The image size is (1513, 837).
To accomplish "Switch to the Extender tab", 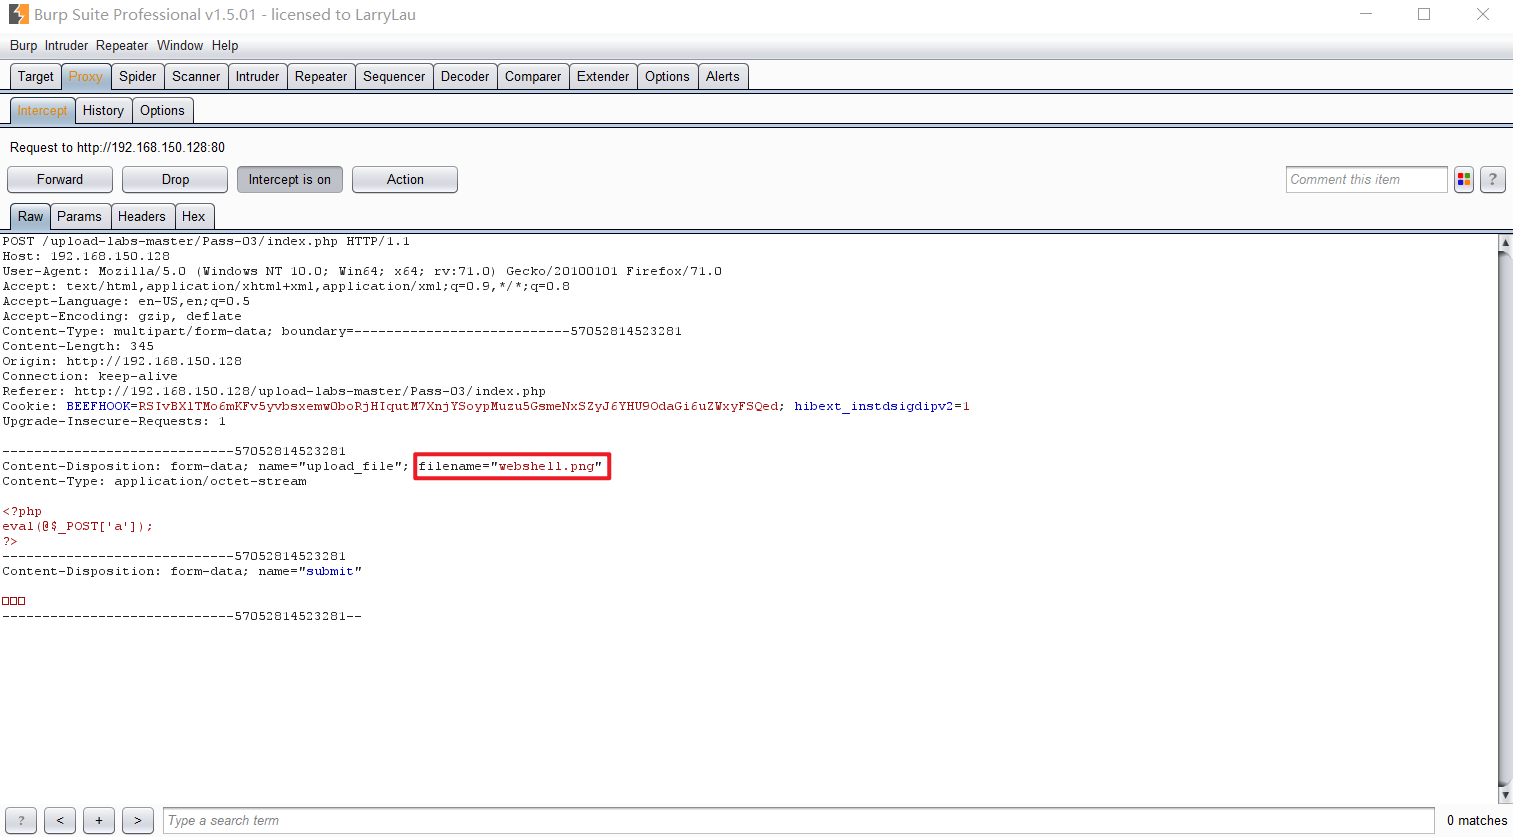I will (603, 76).
